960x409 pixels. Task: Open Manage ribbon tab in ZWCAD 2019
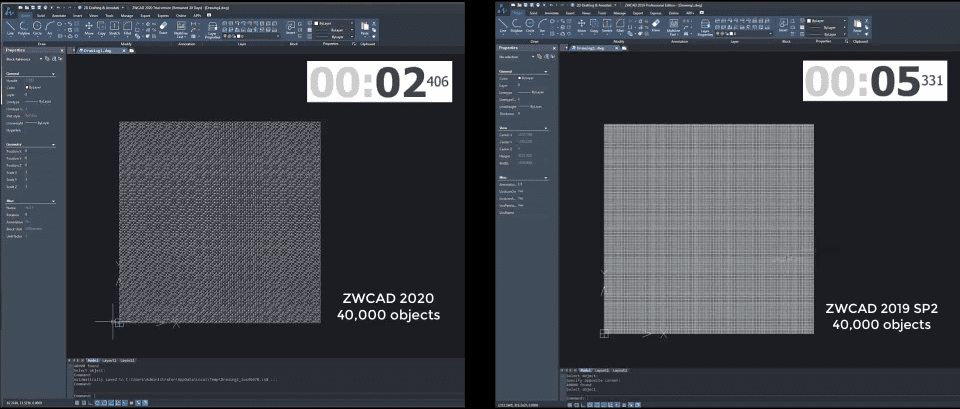[620, 13]
